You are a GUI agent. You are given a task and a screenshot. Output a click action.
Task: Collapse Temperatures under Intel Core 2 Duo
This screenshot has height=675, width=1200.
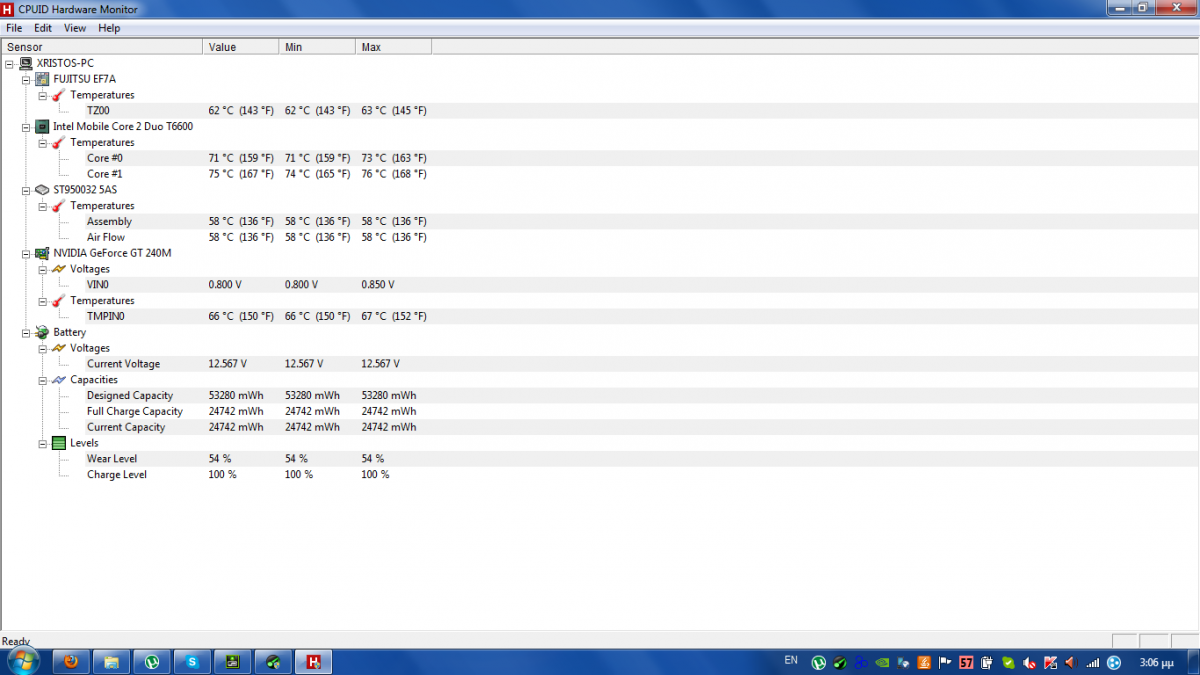[x=42, y=143]
